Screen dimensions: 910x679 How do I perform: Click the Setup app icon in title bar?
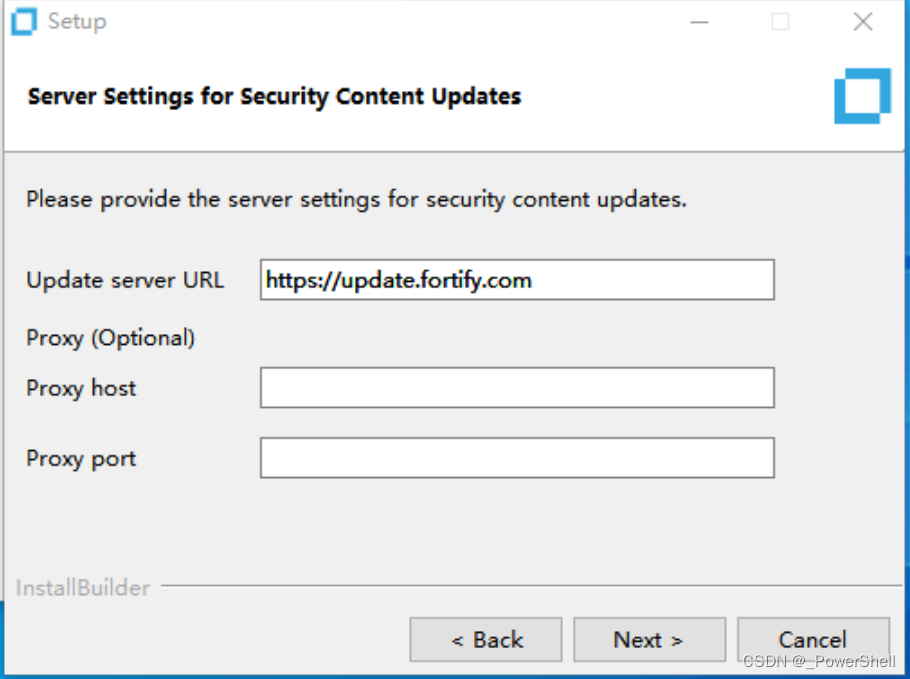click(24, 22)
